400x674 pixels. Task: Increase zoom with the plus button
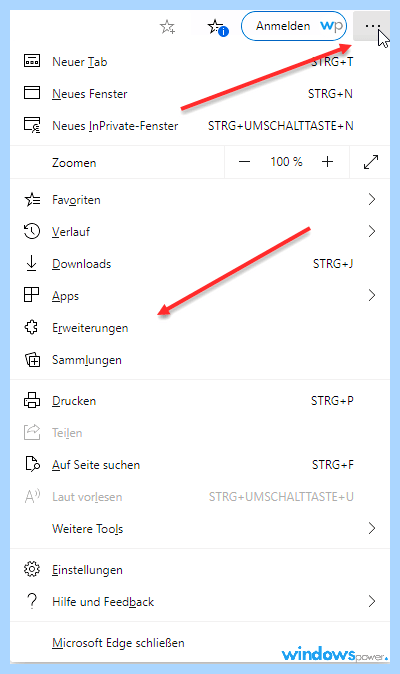(327, 162)
